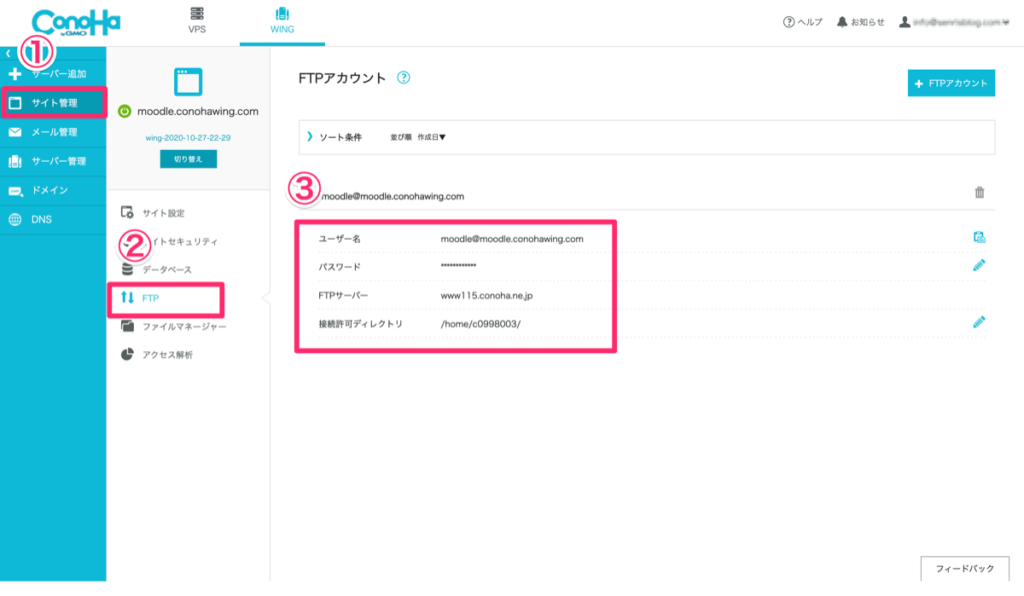The image size is (1024, 596).
Task: Click the DNS globe icon
Action: 15,219
